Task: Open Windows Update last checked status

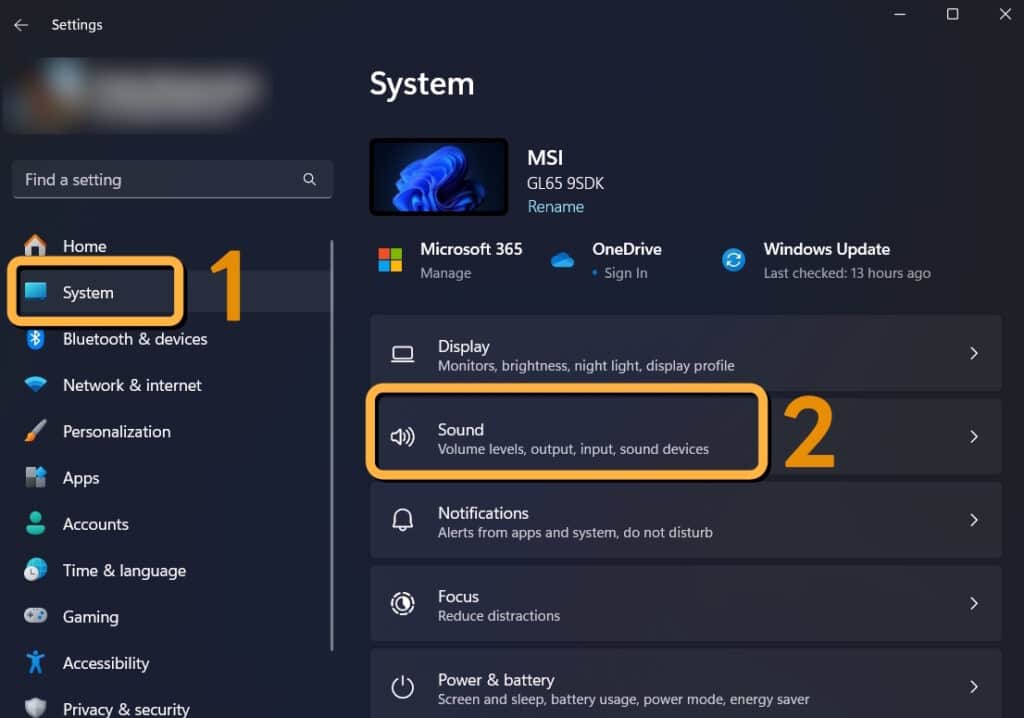Action: click(847, 273)
